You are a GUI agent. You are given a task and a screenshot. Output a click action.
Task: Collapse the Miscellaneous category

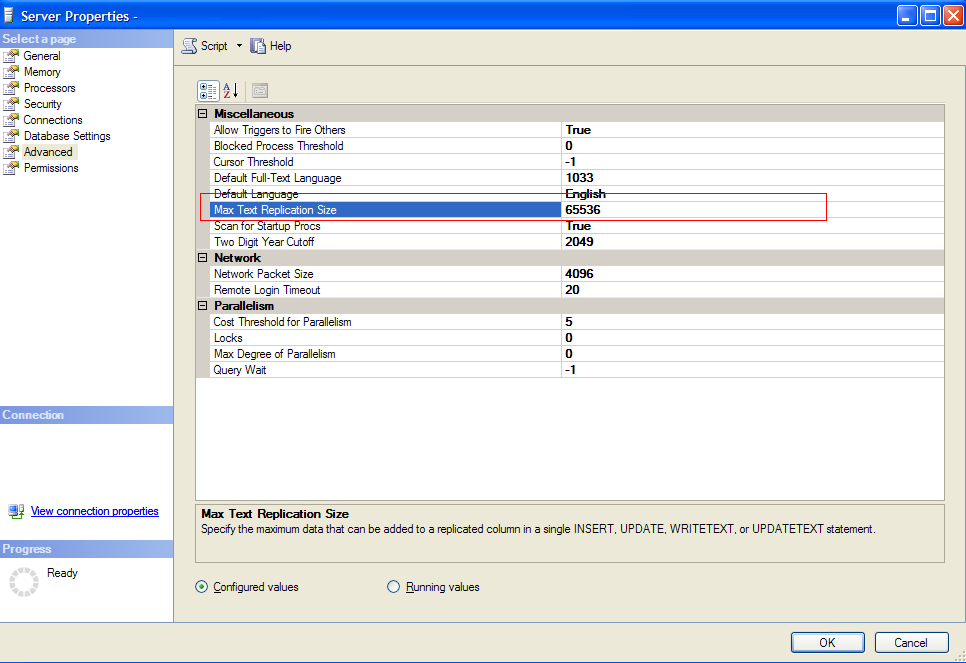click(x=203, y=114)
